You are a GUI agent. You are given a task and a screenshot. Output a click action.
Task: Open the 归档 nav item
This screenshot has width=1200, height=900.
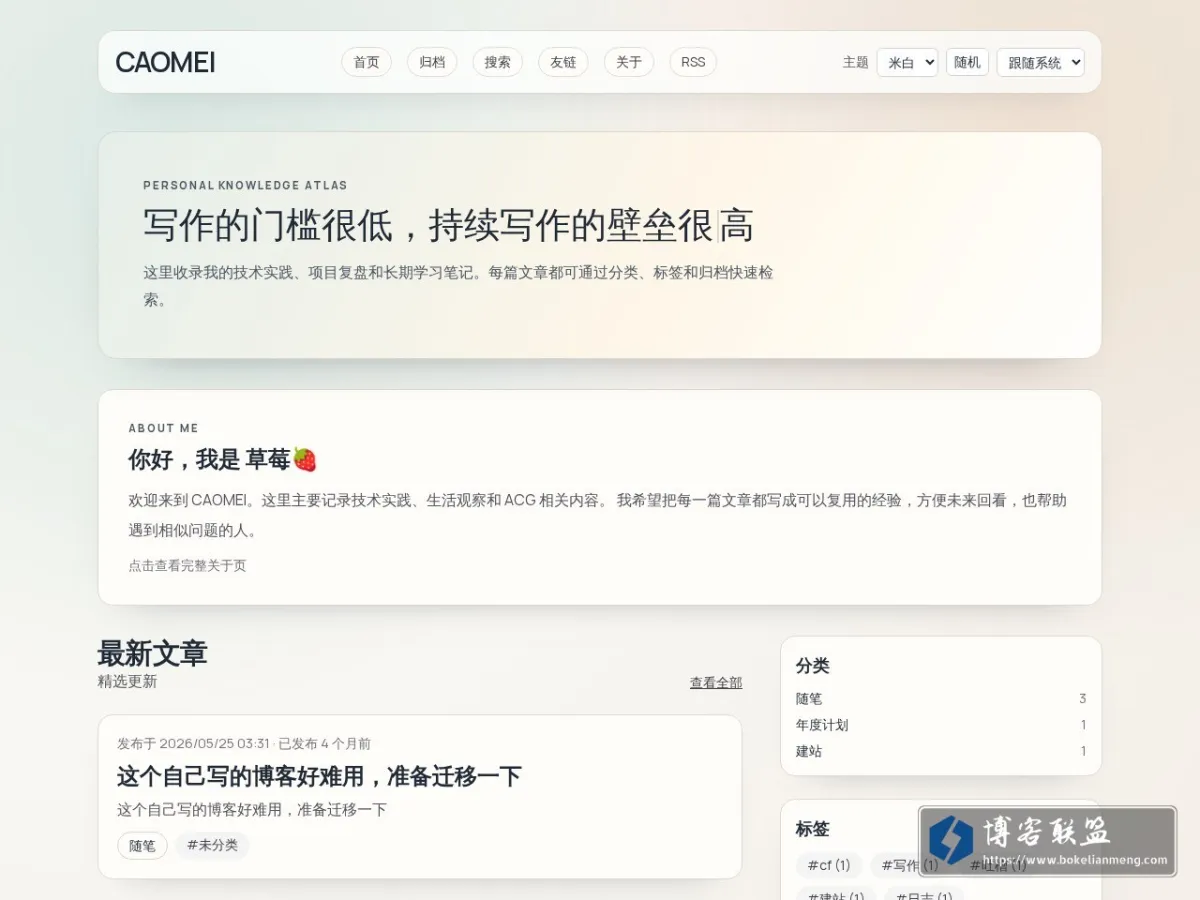tap(432, 62)
